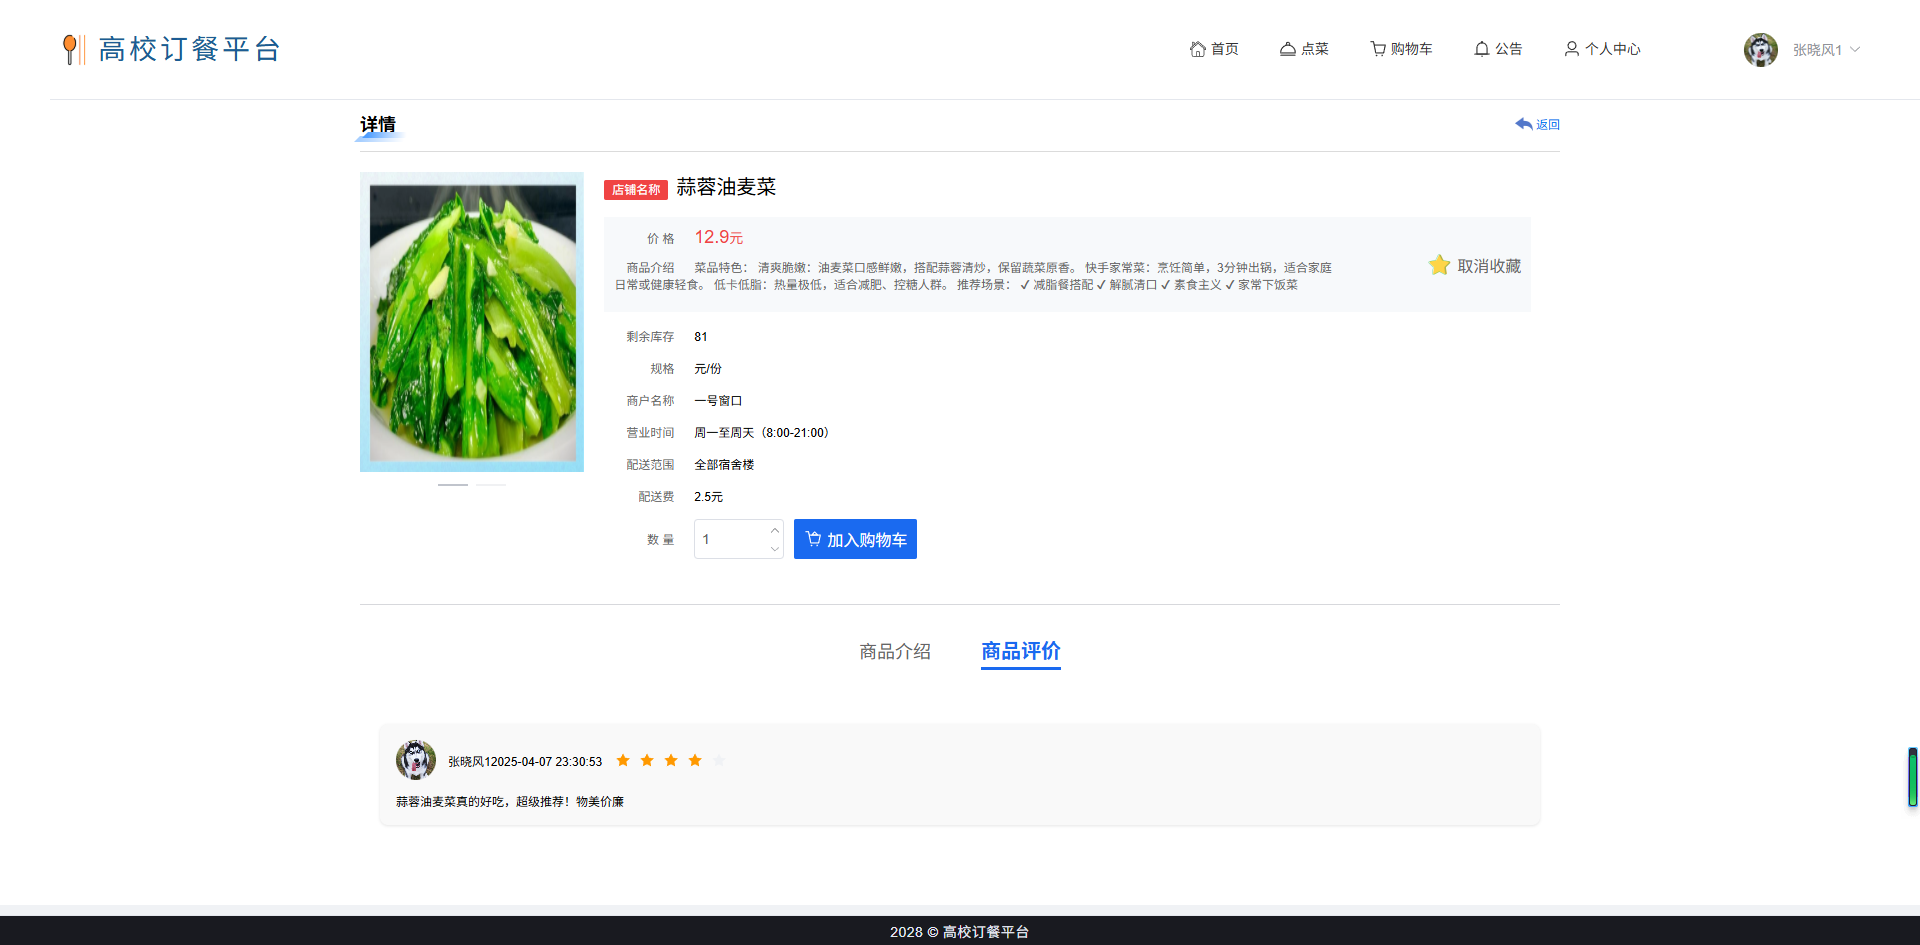Open 个人中心 using the person icon
Viewport: 1920px width, 945px height.
pos(1571,48)
